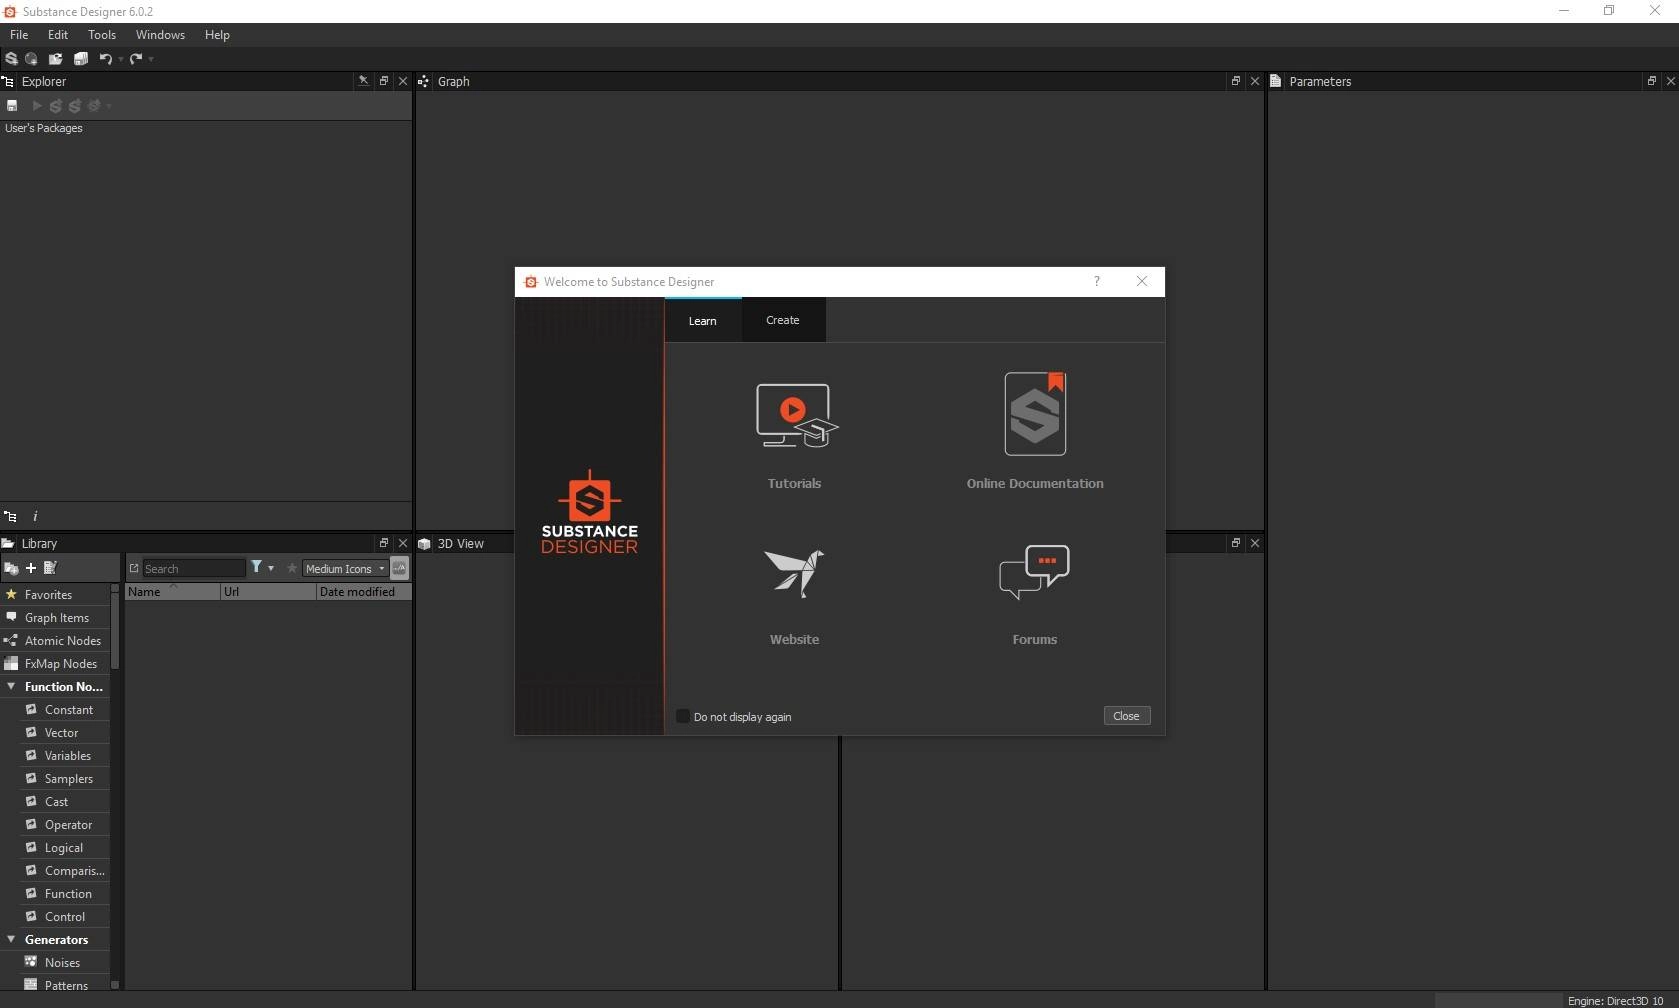Switch to Create tab in Welcome dialog
Viewport: 1679px width, 1008px height.
[783, 320]
